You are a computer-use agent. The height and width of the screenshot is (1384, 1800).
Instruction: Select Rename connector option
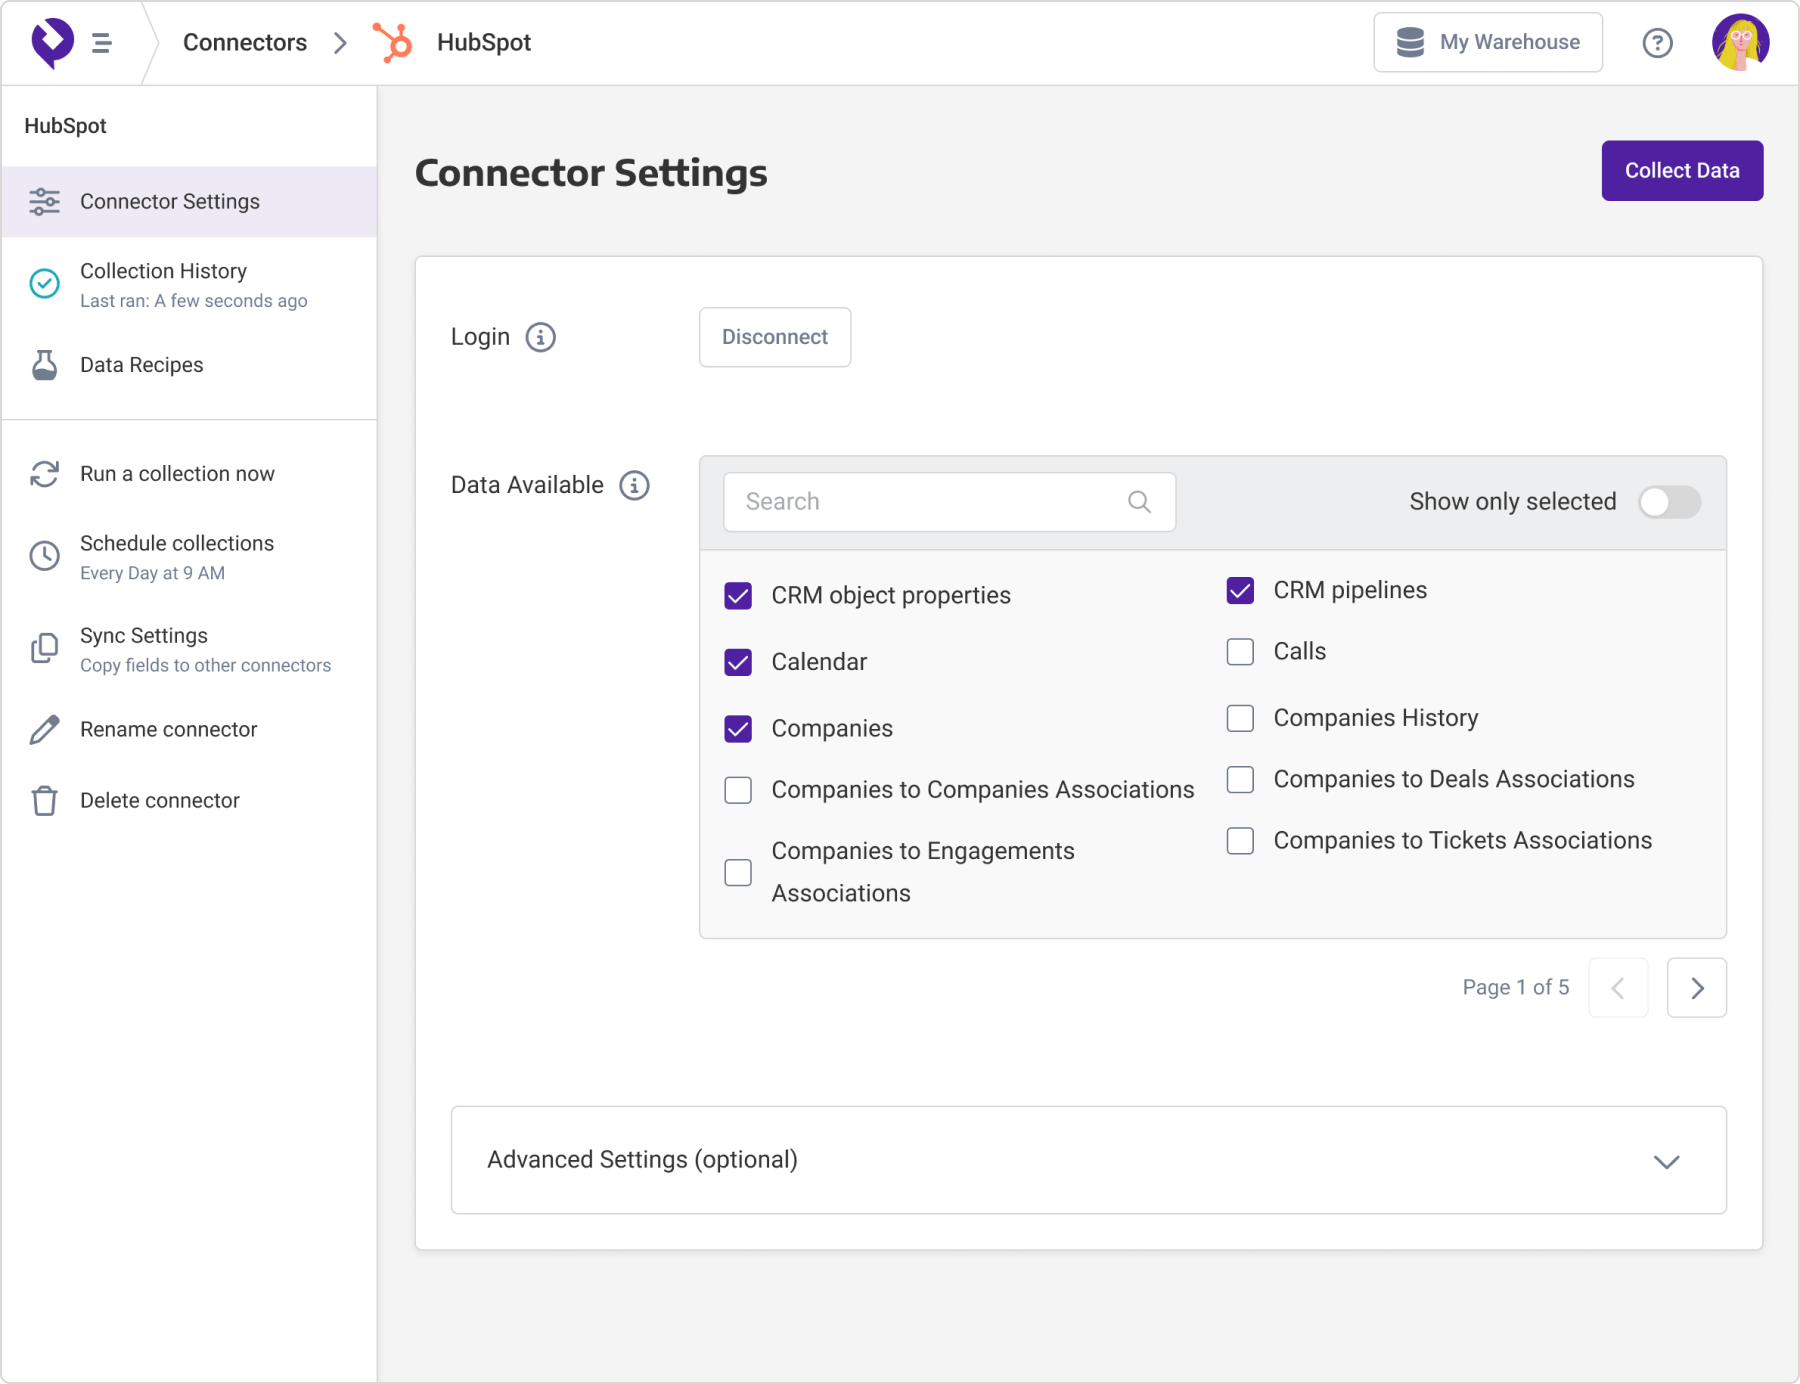189,730
